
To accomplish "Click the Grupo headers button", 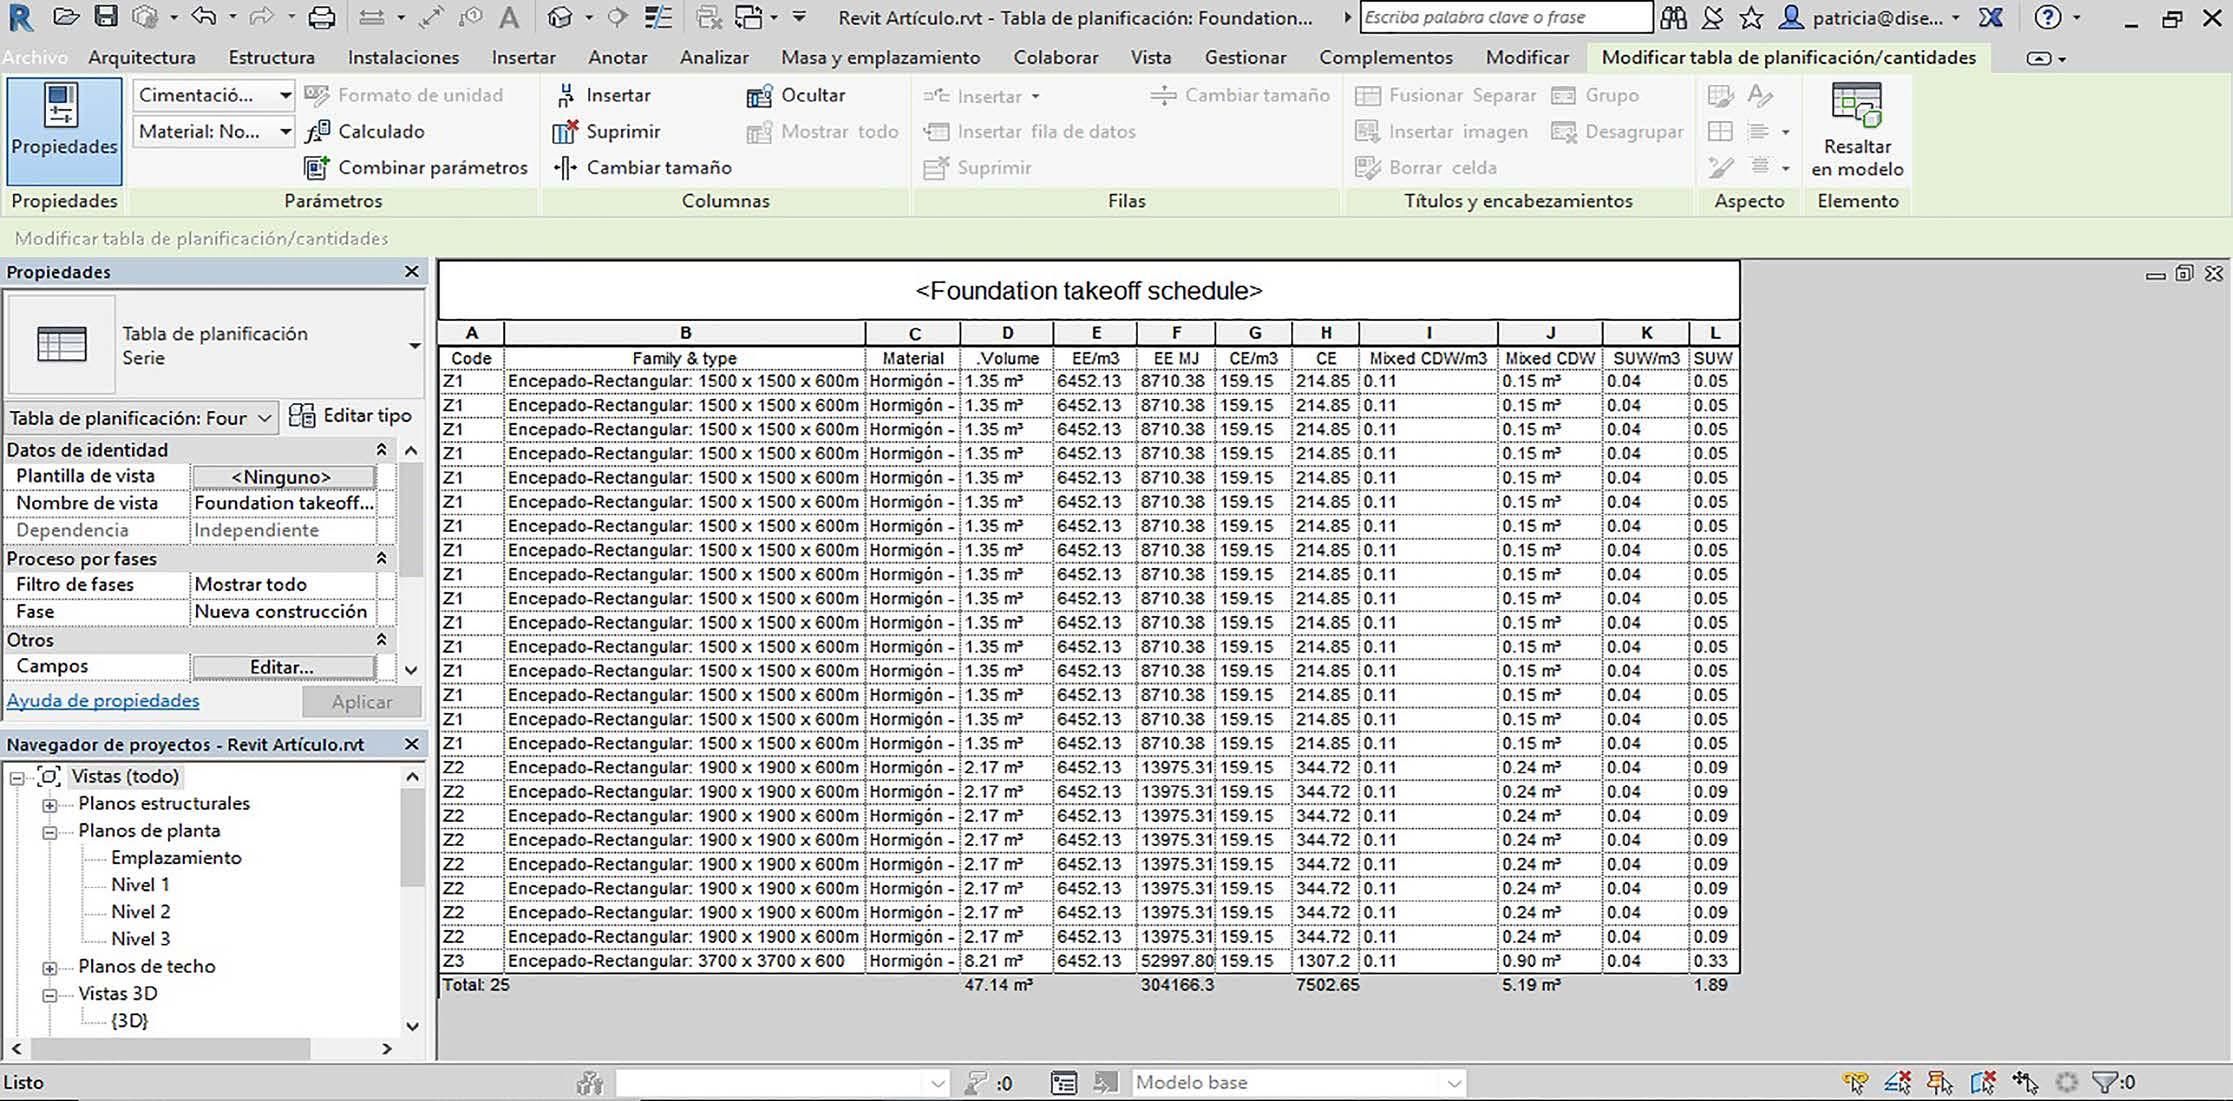I will tap(1595, 95).
